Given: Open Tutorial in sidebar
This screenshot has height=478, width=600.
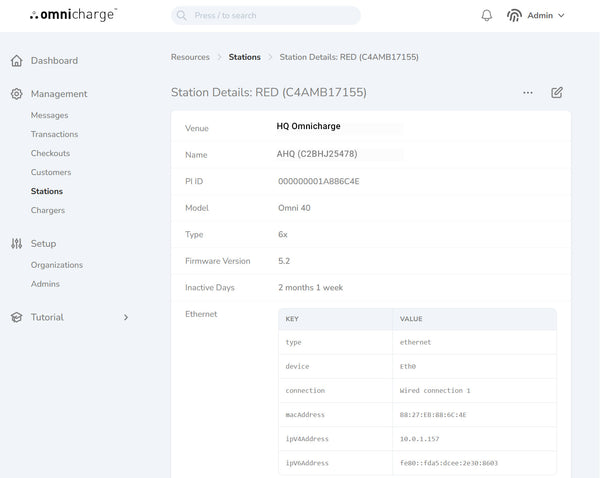Looking at the screenshot, I should (47, 317).
